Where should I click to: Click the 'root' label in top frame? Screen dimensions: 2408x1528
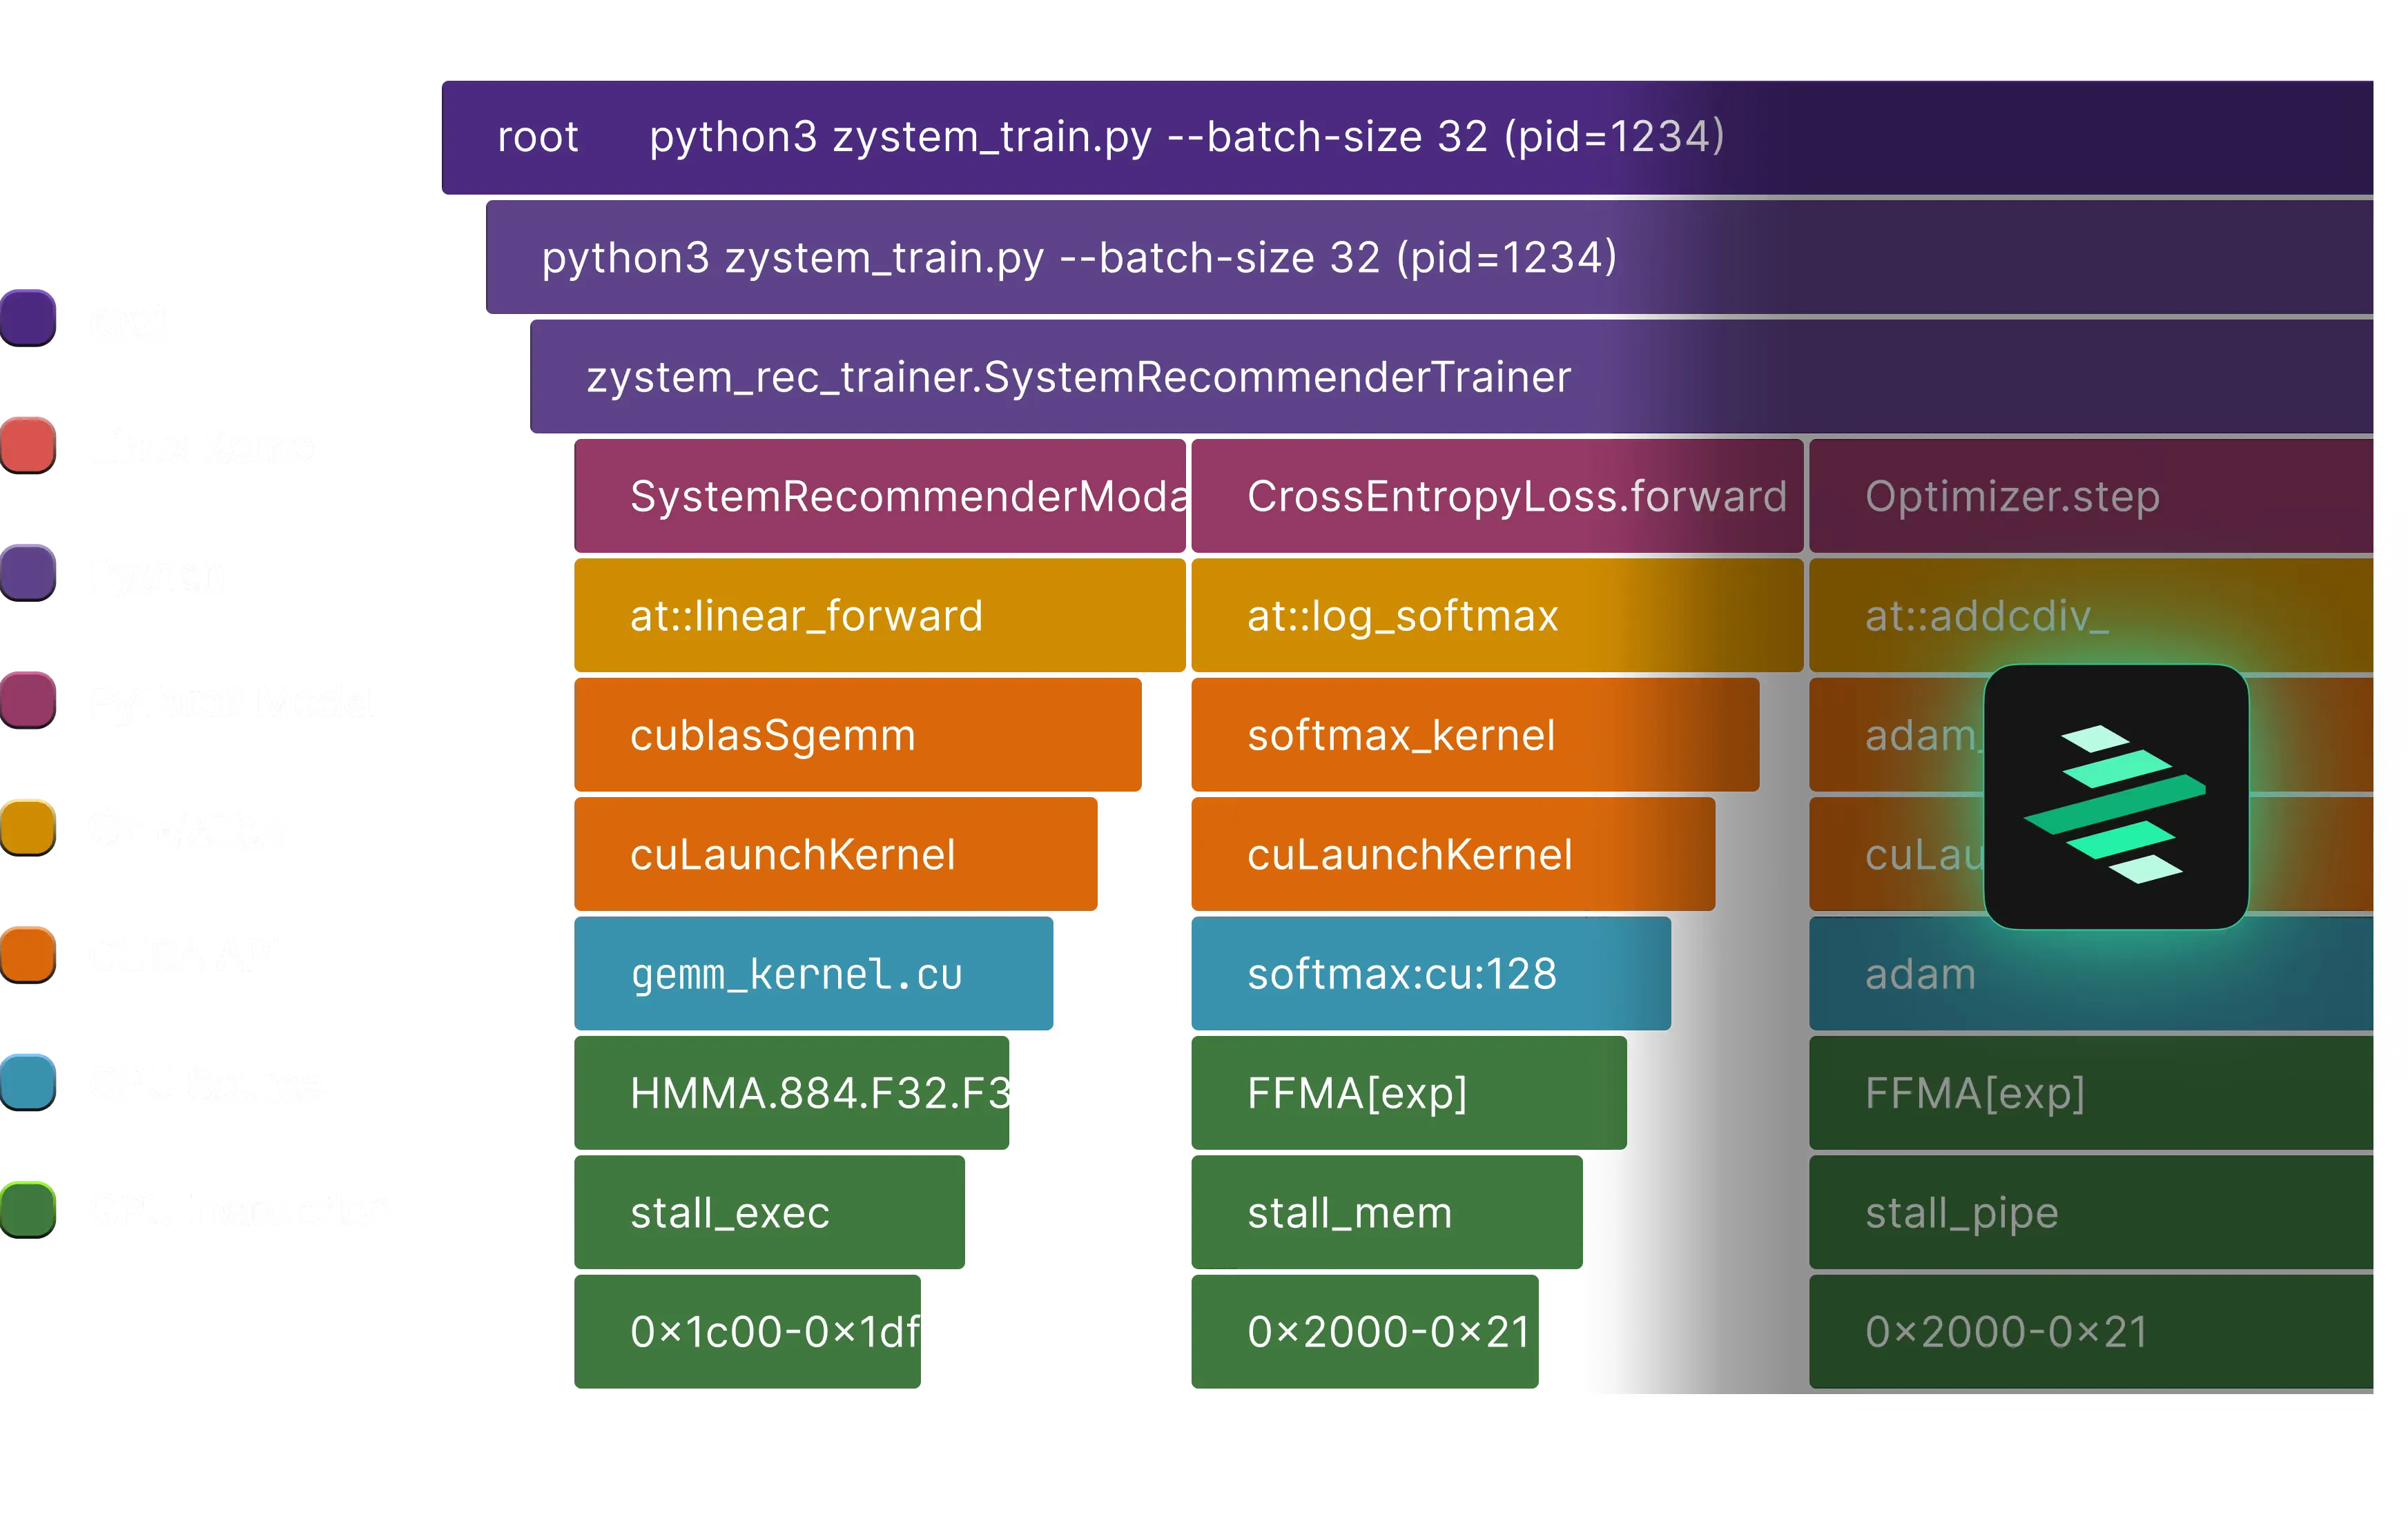point(538,137)
